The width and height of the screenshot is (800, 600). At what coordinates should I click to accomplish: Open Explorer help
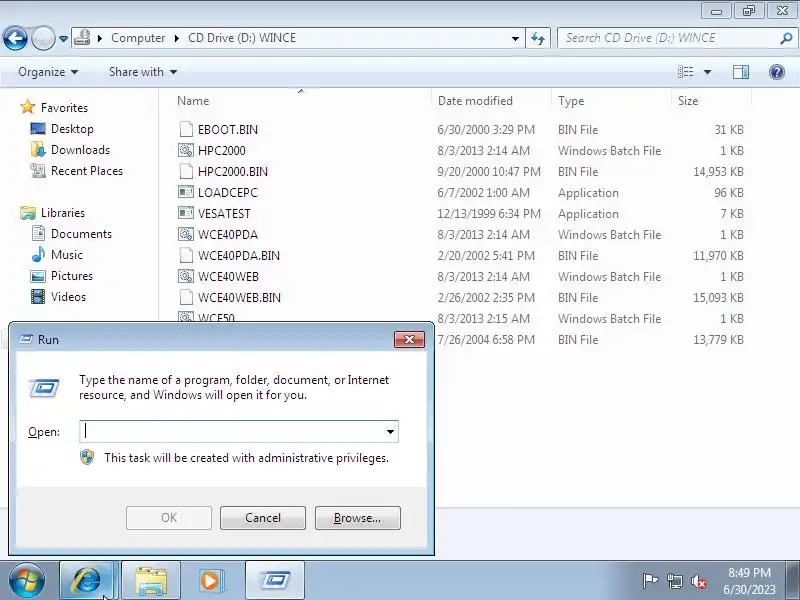click(x=777, y=72)
